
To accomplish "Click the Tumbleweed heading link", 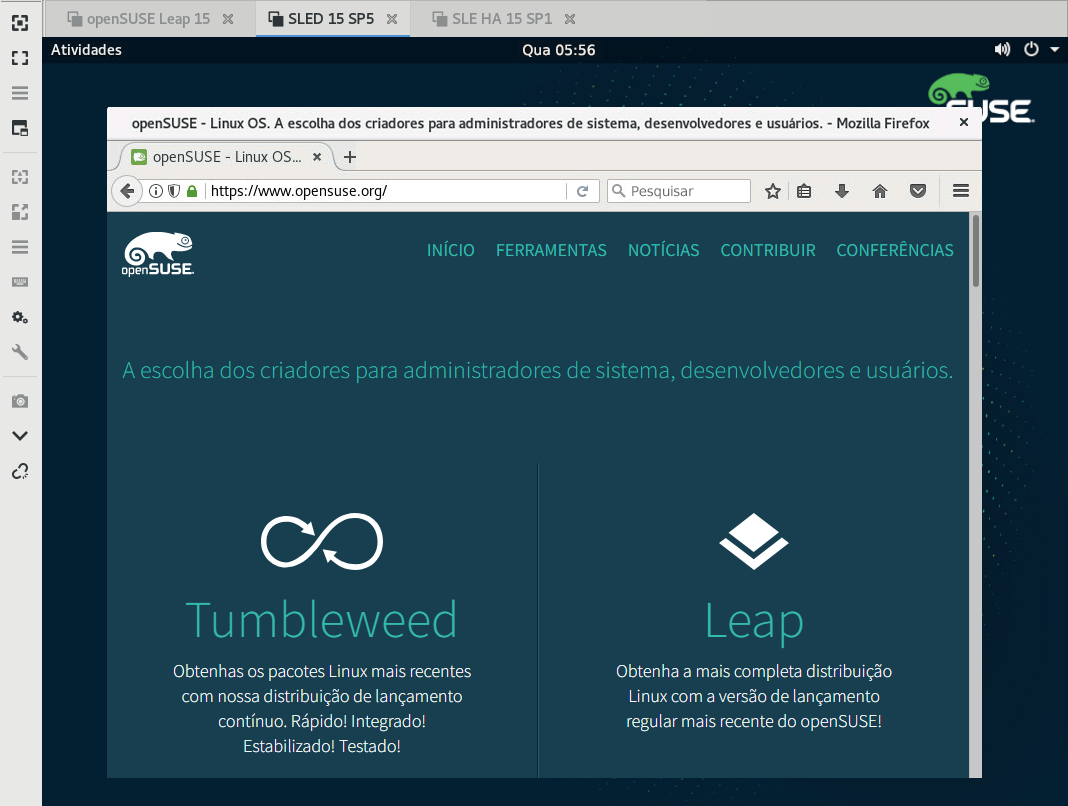I will pyautogui.click(x=321, y=620).
